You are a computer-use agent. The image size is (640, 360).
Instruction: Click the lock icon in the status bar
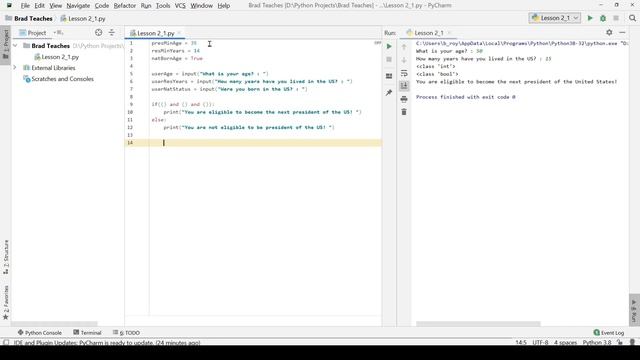[x=620, y=342]
